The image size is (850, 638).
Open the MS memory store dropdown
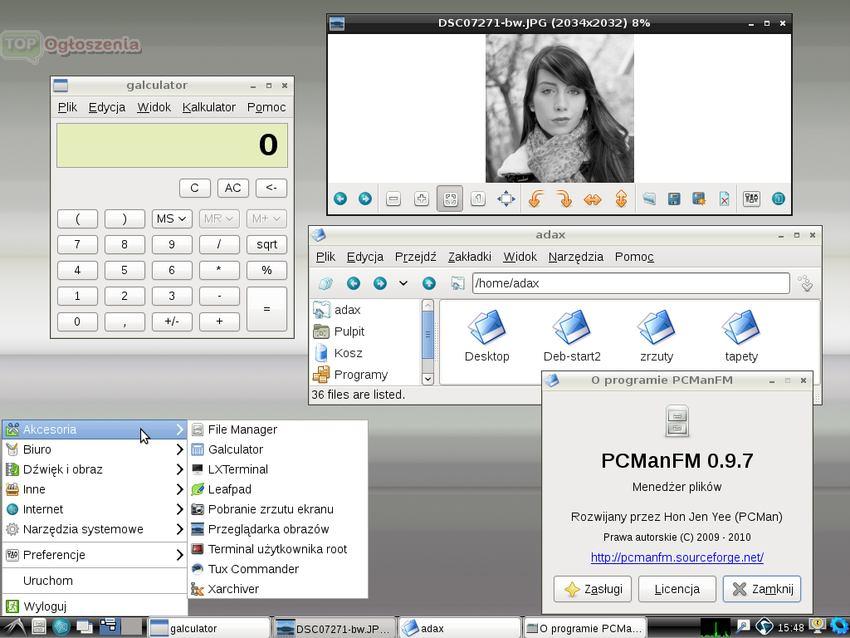[x=171, y=218]
